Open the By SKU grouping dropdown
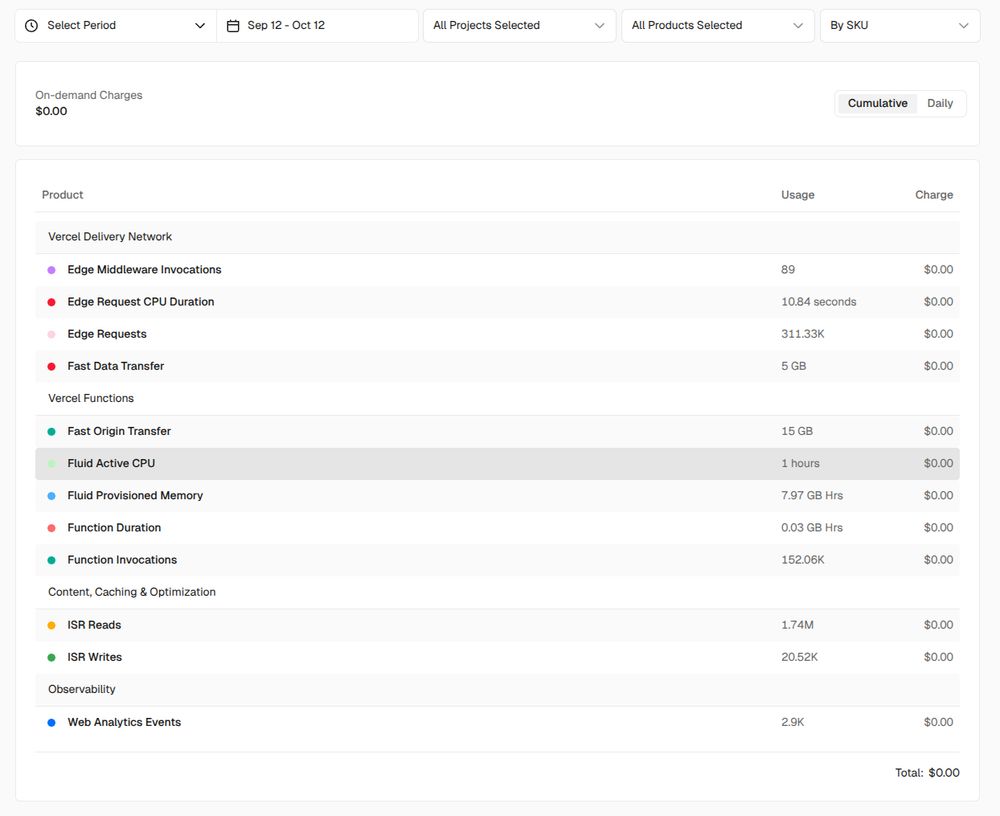Screen dimensions: 1000x816 pos(900,26)
